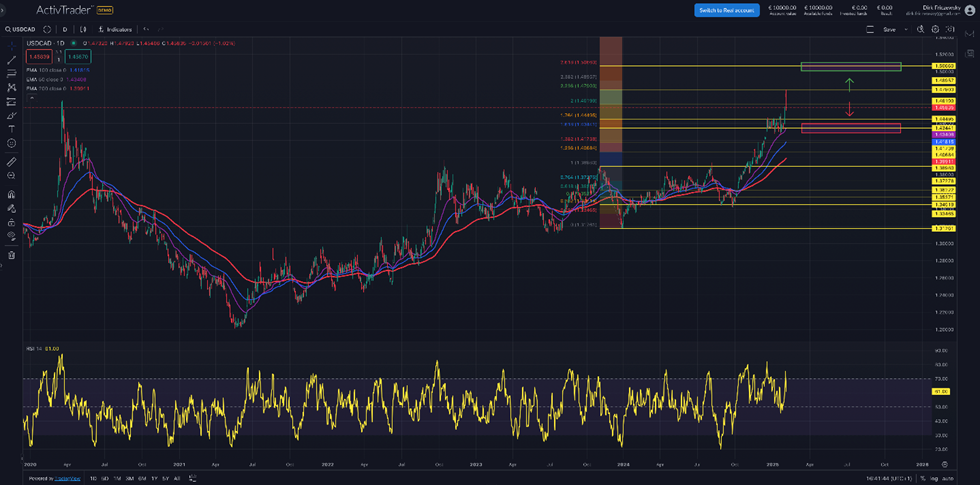Screen dimensions: 980x485
Task: Select the 5Y date range tab
Action: pos(165,478)
